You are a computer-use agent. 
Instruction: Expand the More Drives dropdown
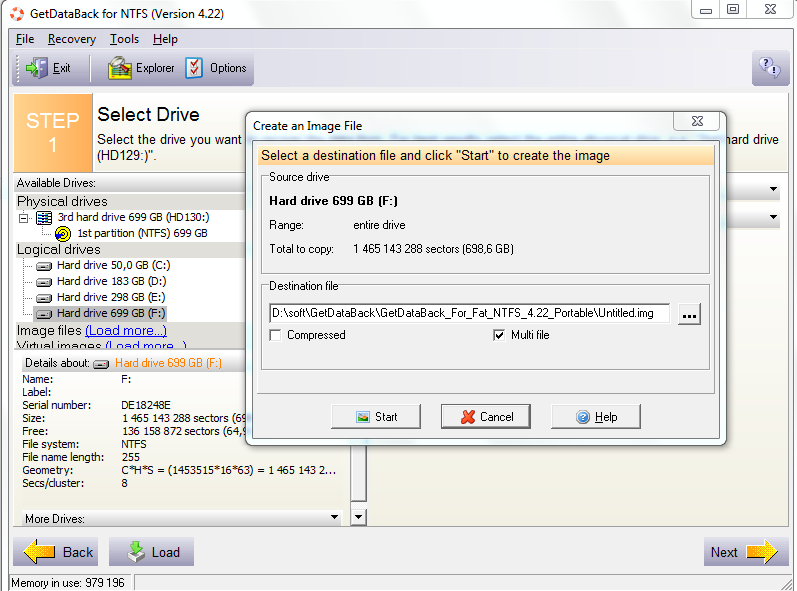coord(334,517)
